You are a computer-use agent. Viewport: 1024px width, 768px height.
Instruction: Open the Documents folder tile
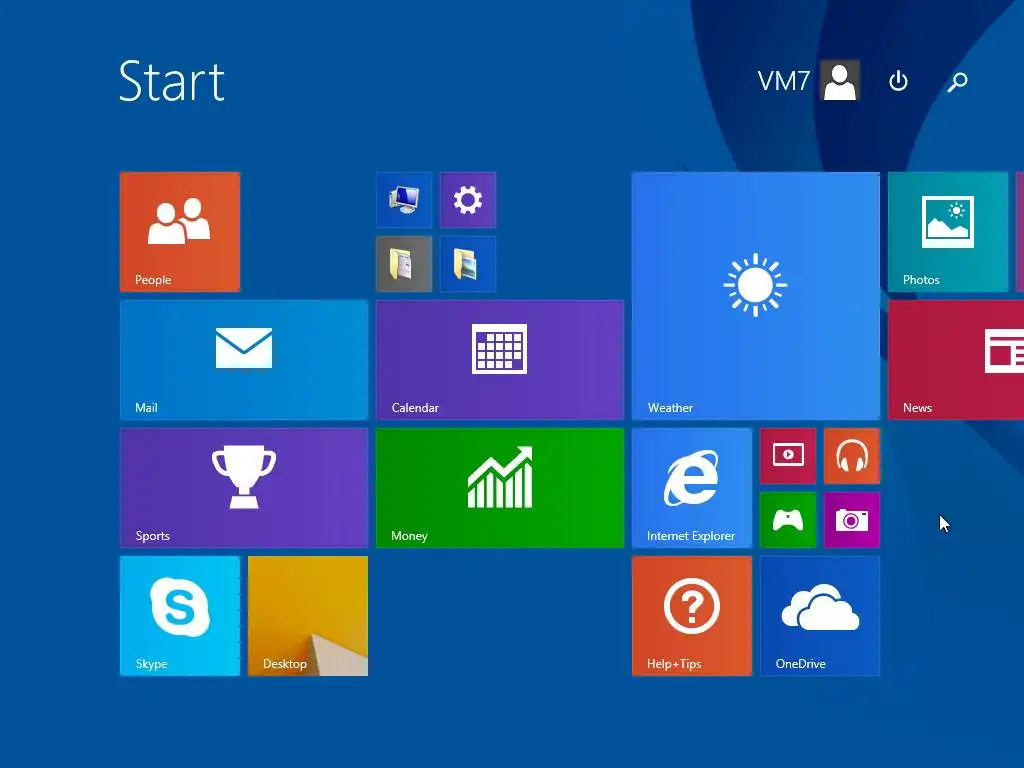click(404, 264)
